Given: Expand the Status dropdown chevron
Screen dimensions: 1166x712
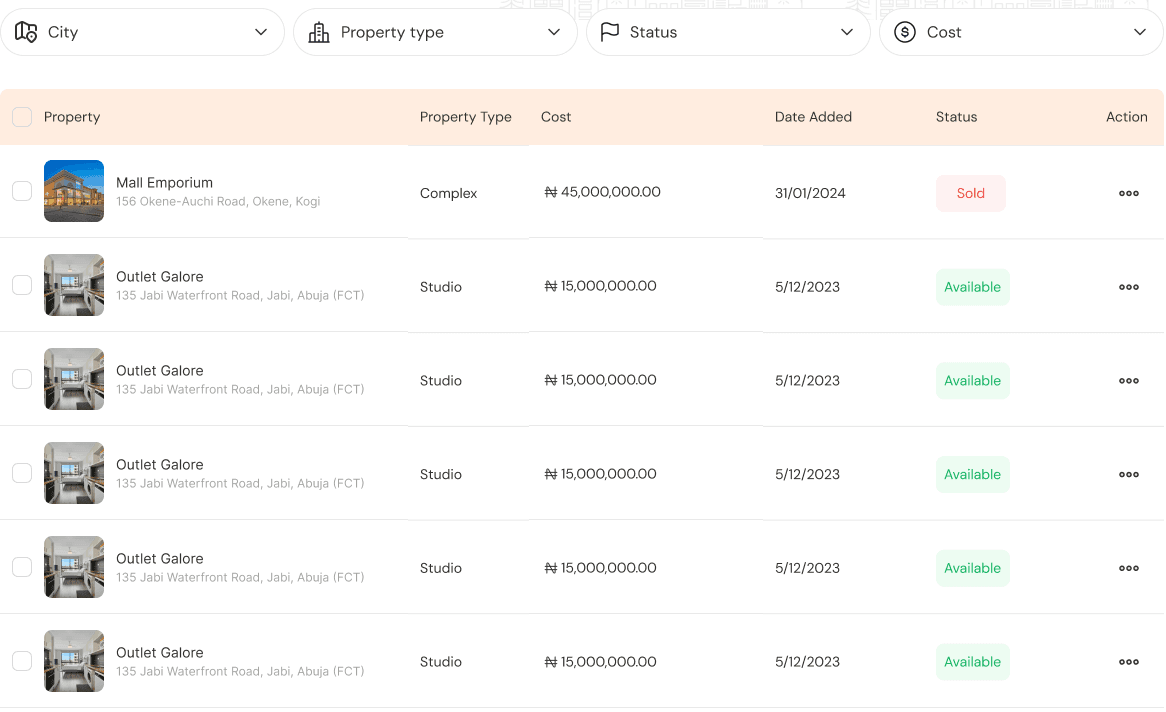Looking at the screenshot, I should click(x=847, y=32).
